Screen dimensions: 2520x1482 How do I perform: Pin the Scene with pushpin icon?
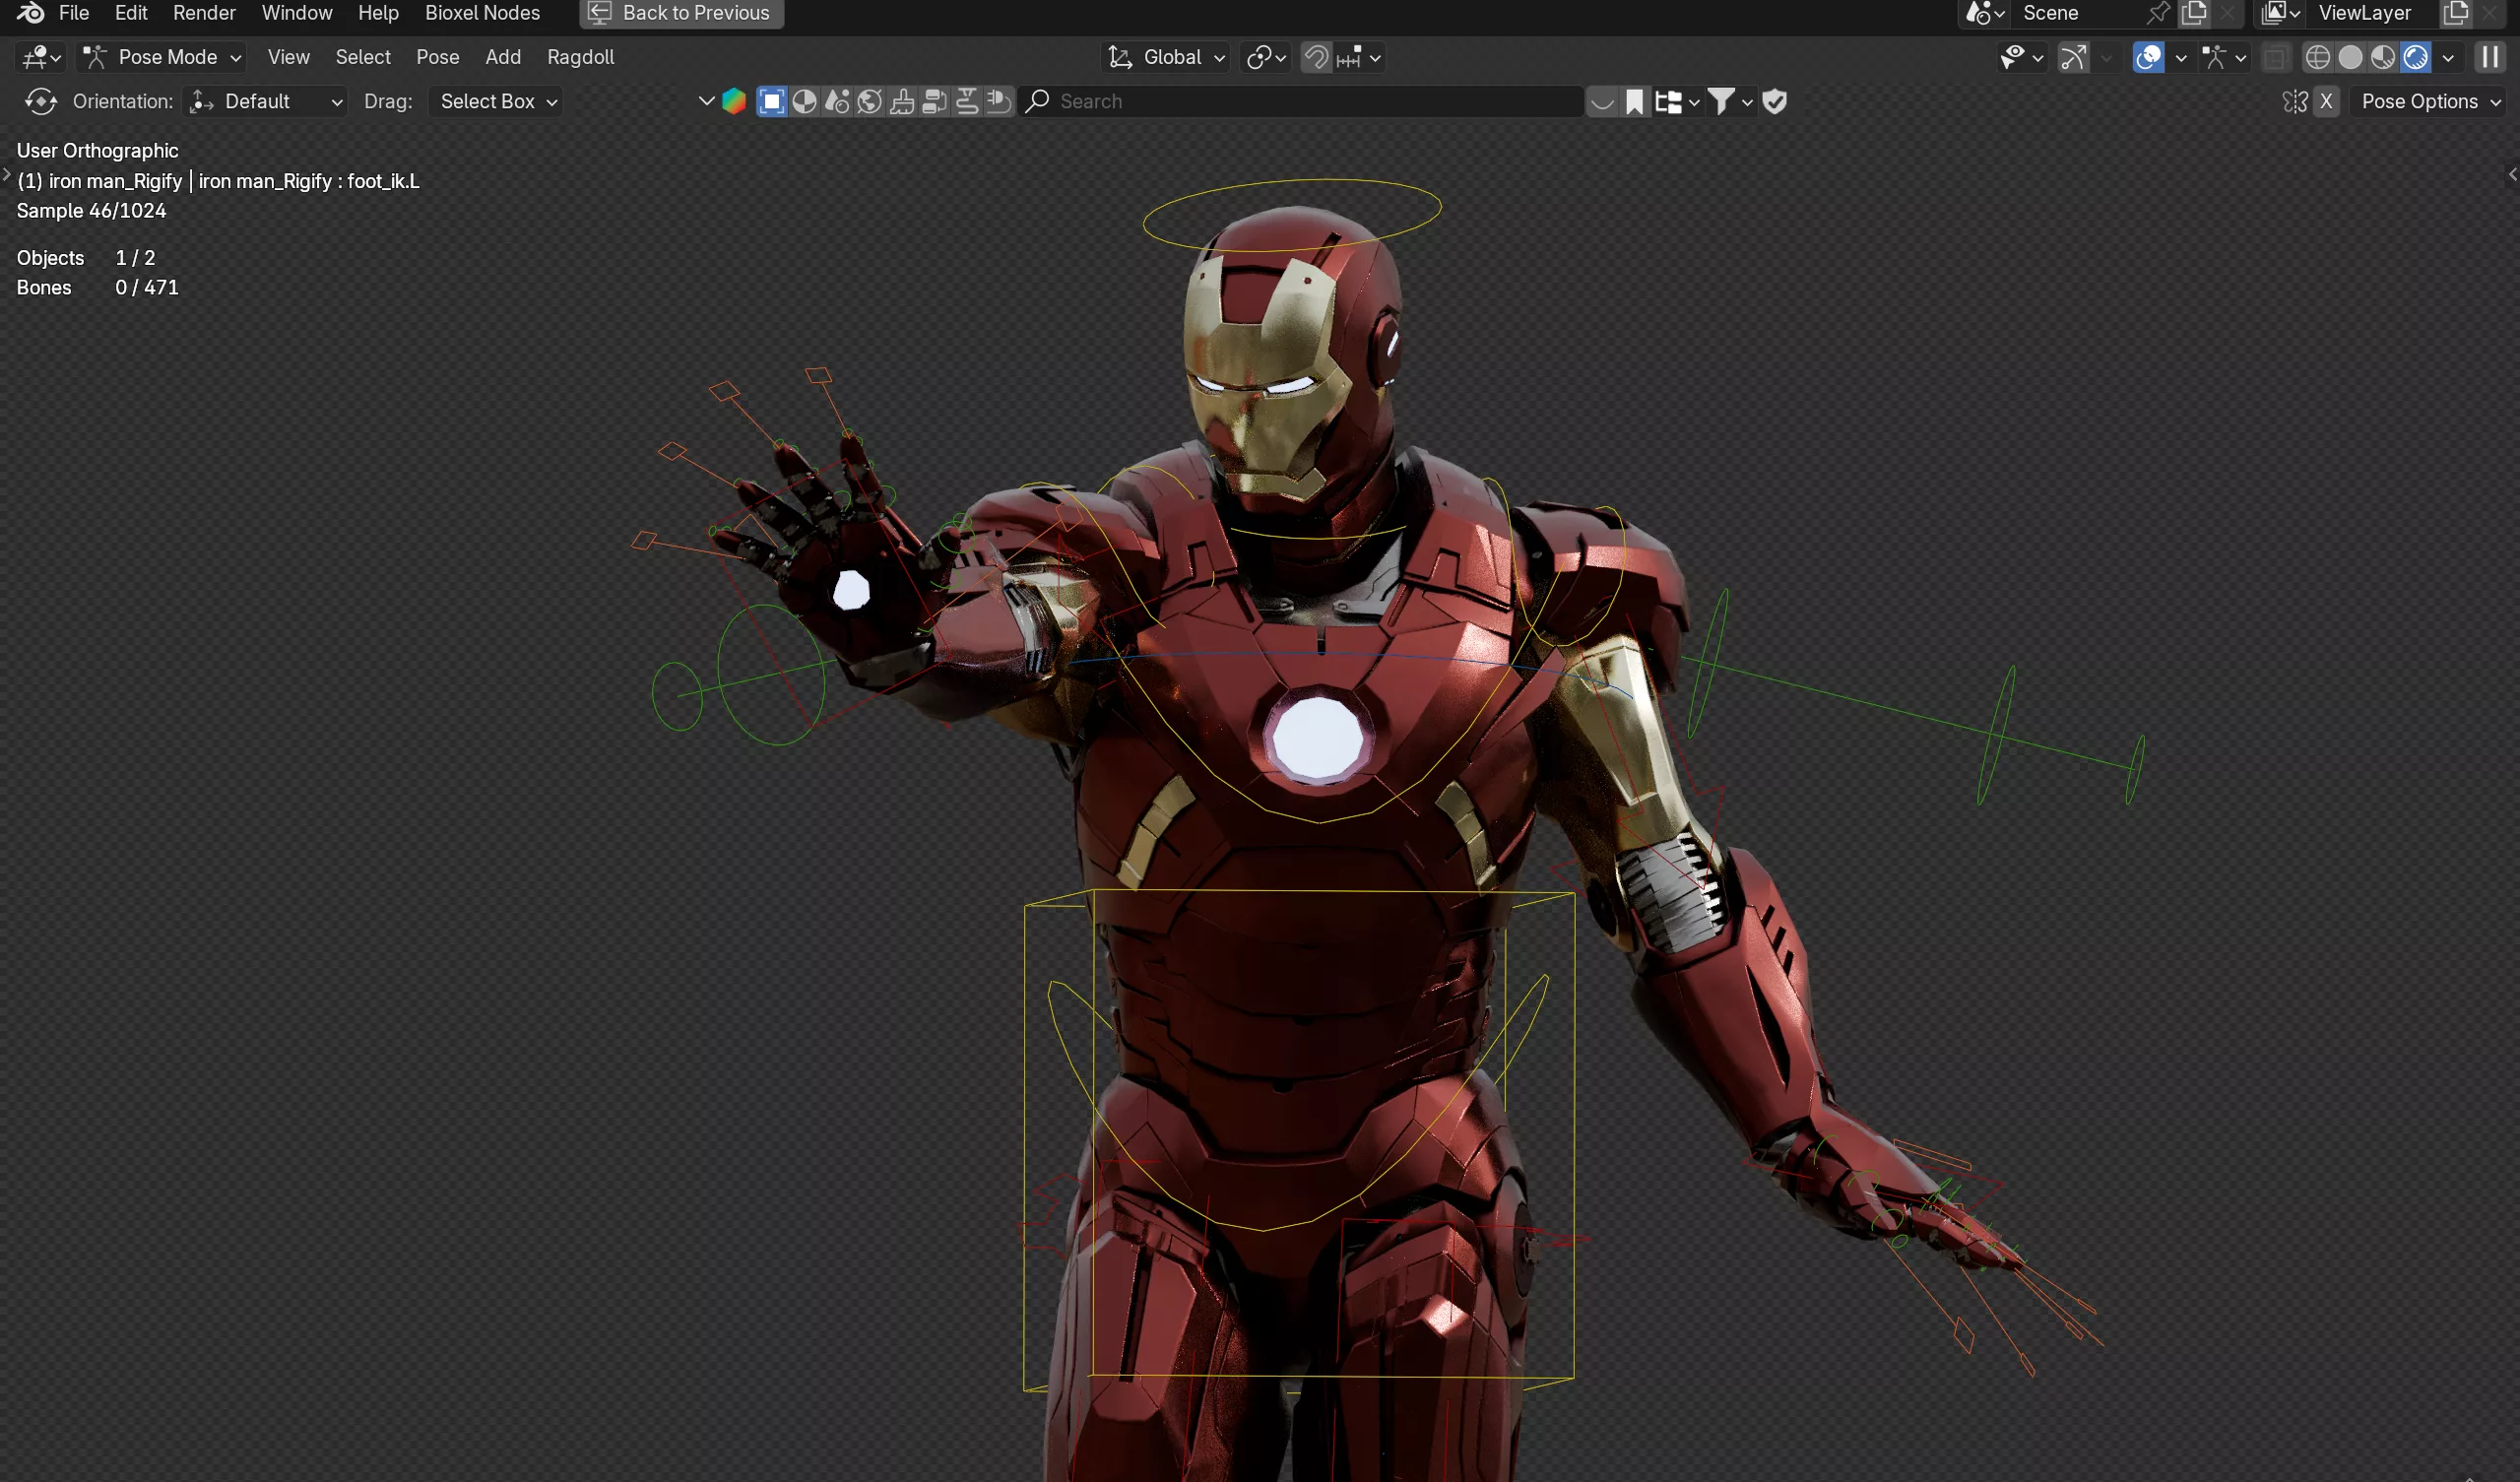[2157, 13]
